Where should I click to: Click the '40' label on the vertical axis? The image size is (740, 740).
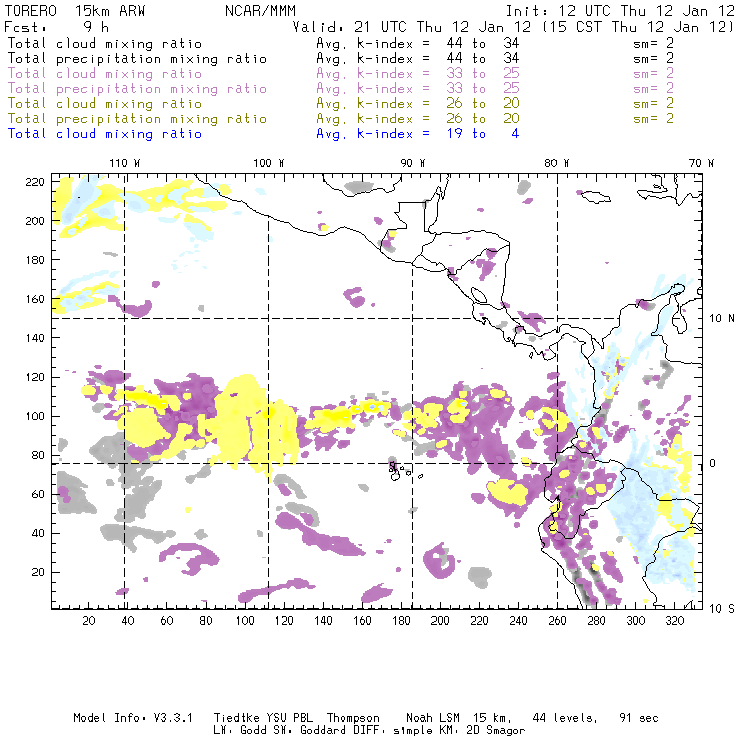pos(38,533)
